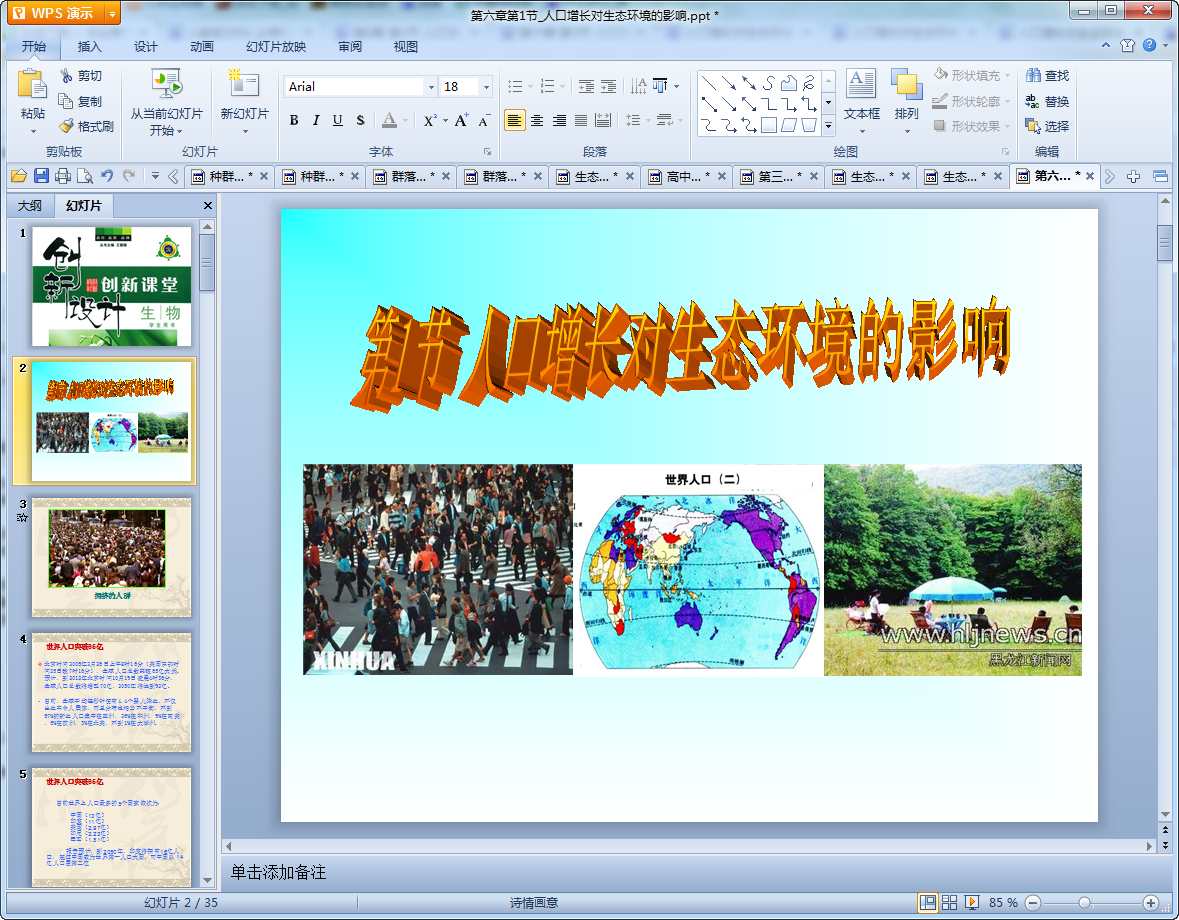Switch to Outline (大纲) pane tab
This screenshot has height=920, width=1179.
pos(30,205)
